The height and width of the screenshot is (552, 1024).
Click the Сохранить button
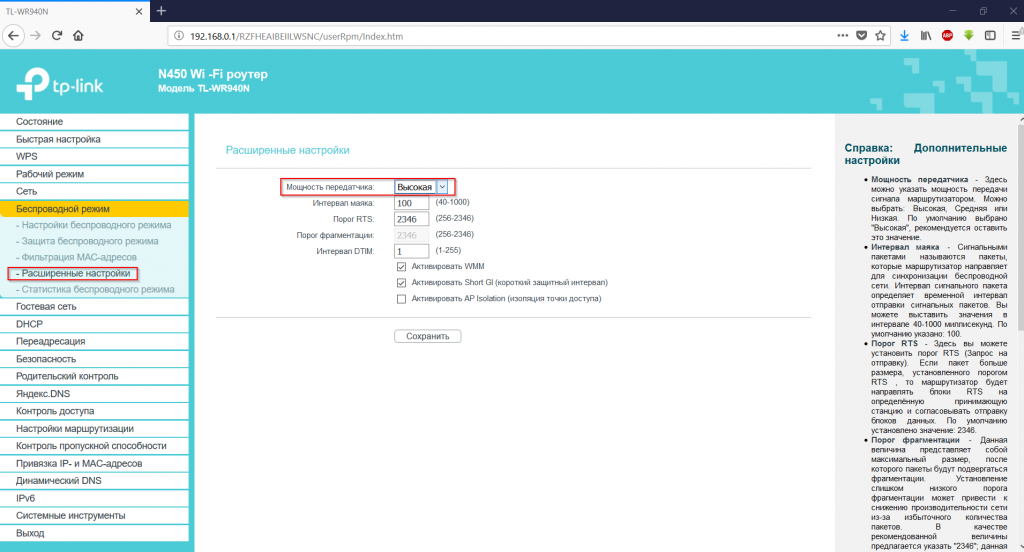pyautogui.click(x=428, y=336)
